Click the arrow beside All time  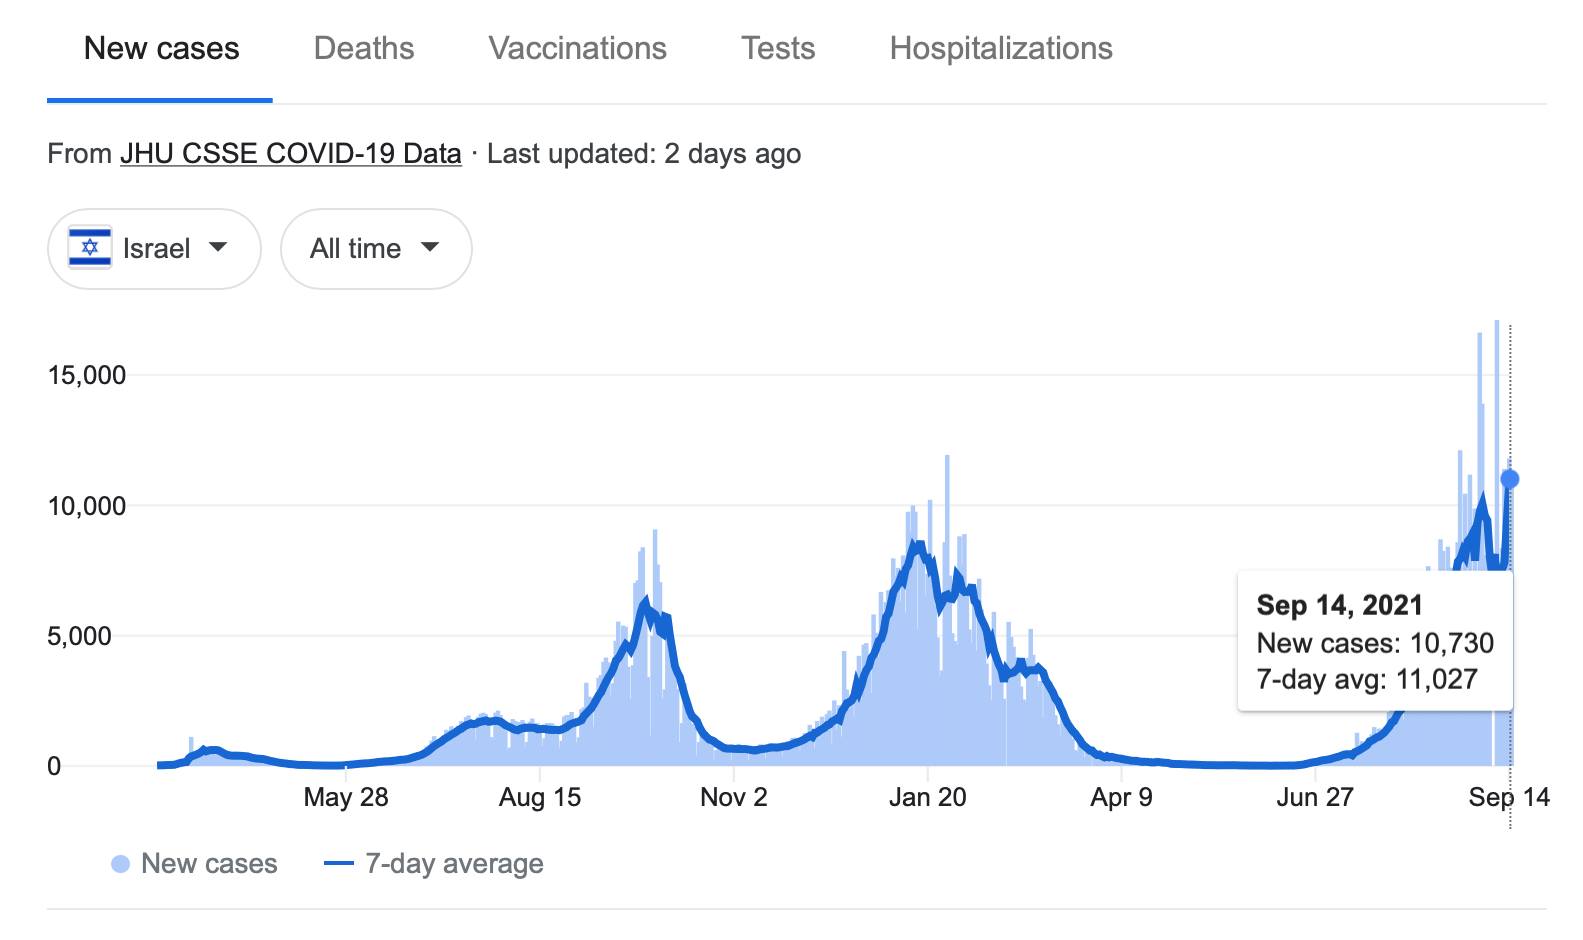pos(430,247)
